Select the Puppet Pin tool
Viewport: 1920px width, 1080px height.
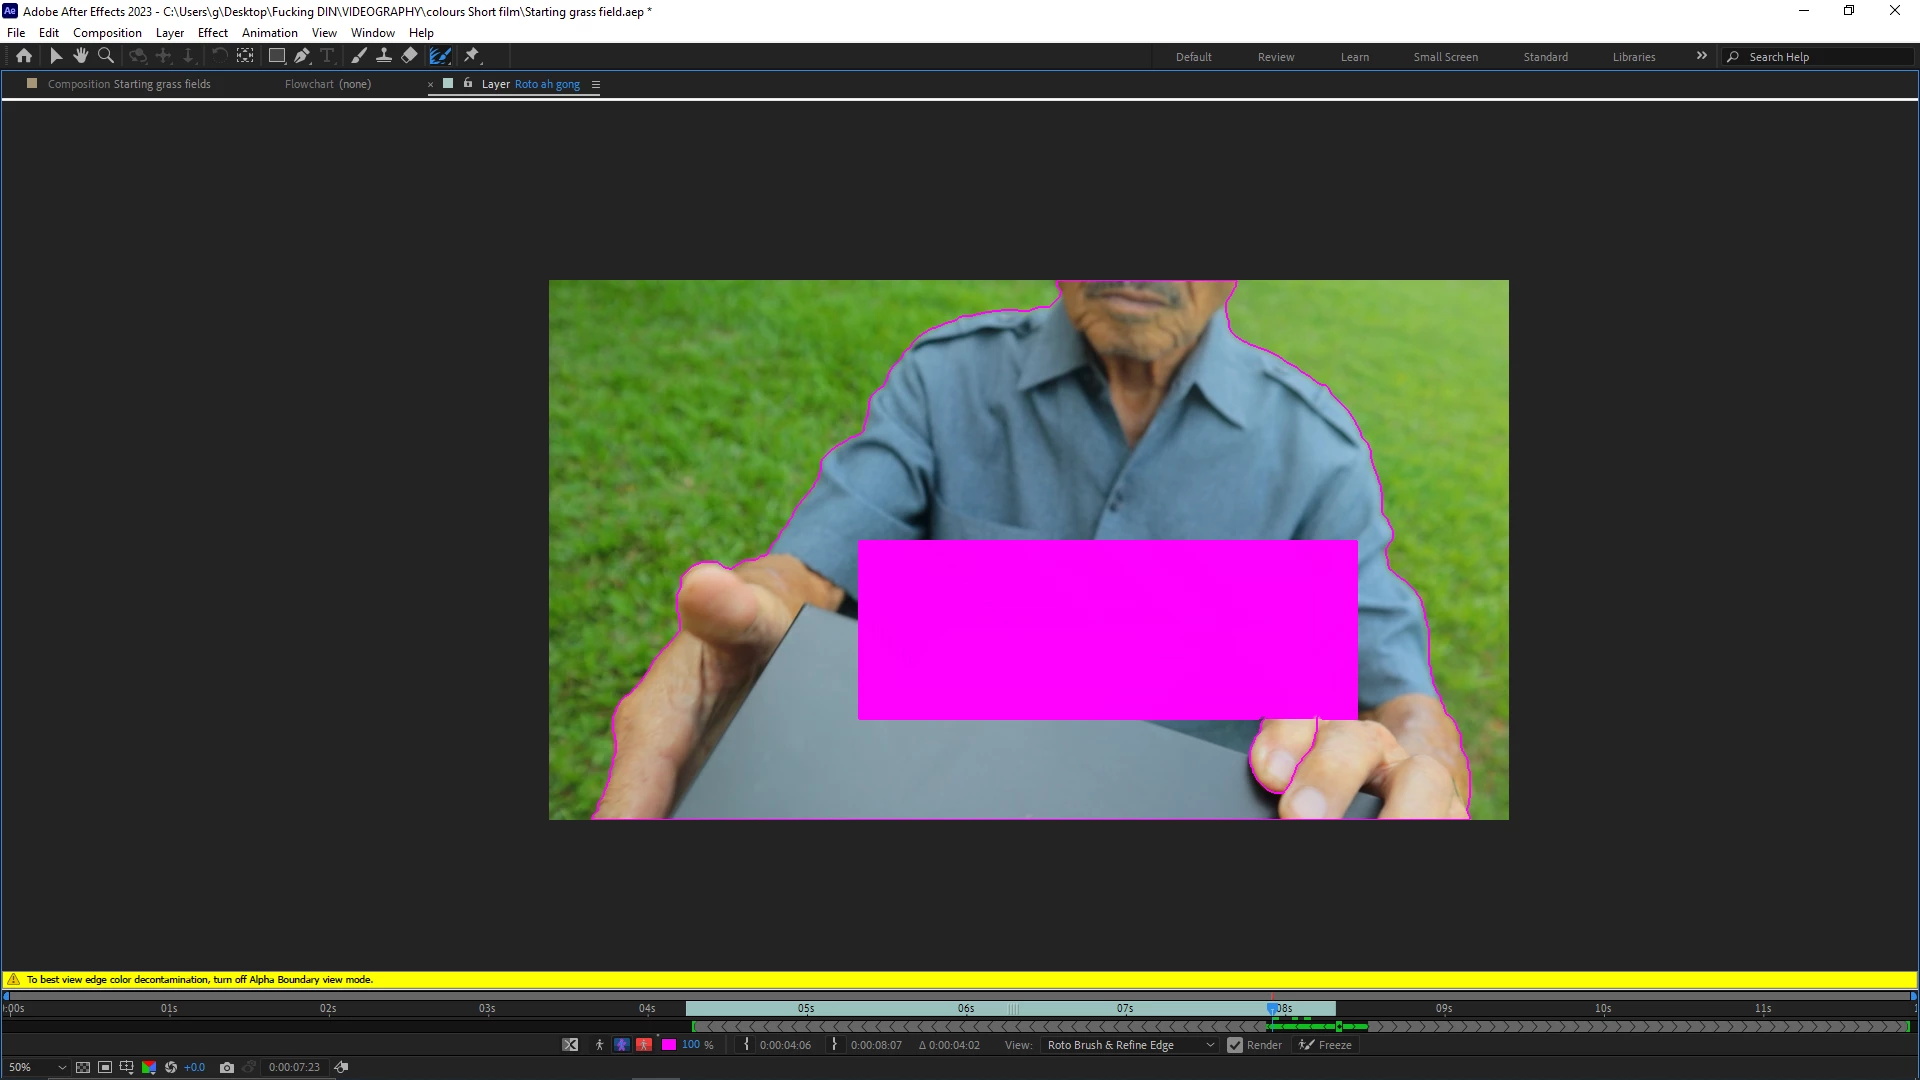pyautogui.click(x=472, y=56)
